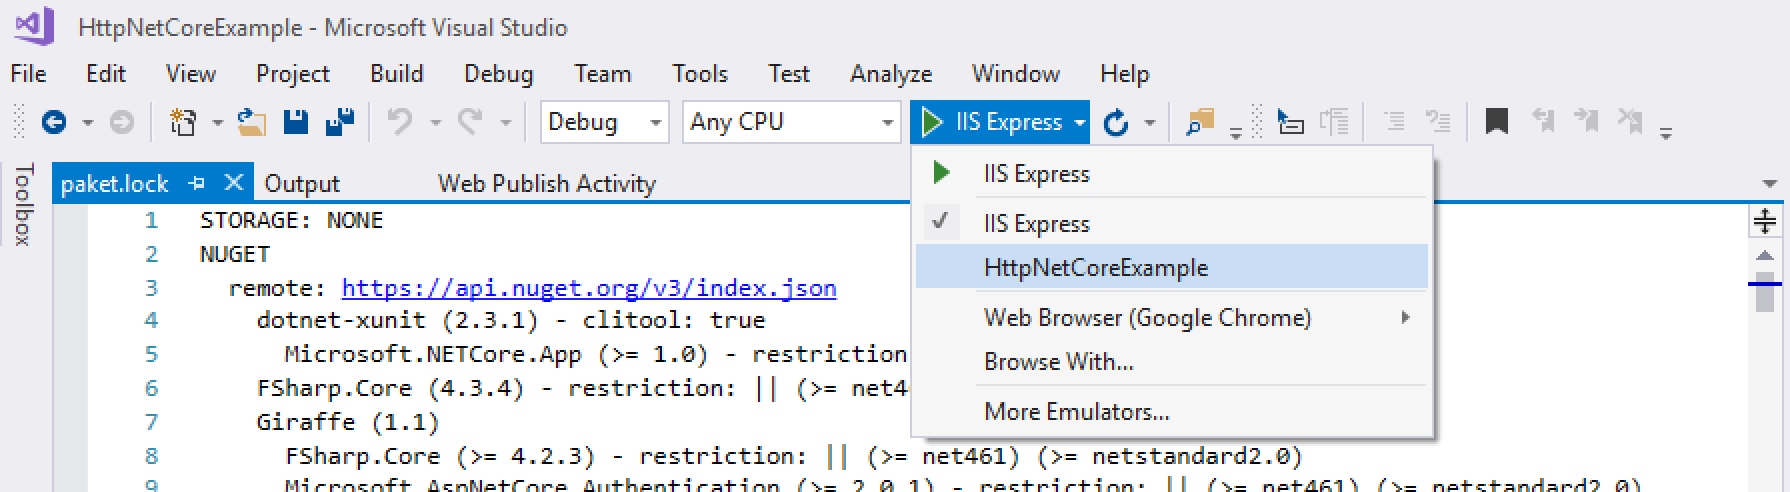Open the Undo history dropdown arrow
This screenshot has width=1790, height=492.
pyautogui.click(x=435, y=123)
